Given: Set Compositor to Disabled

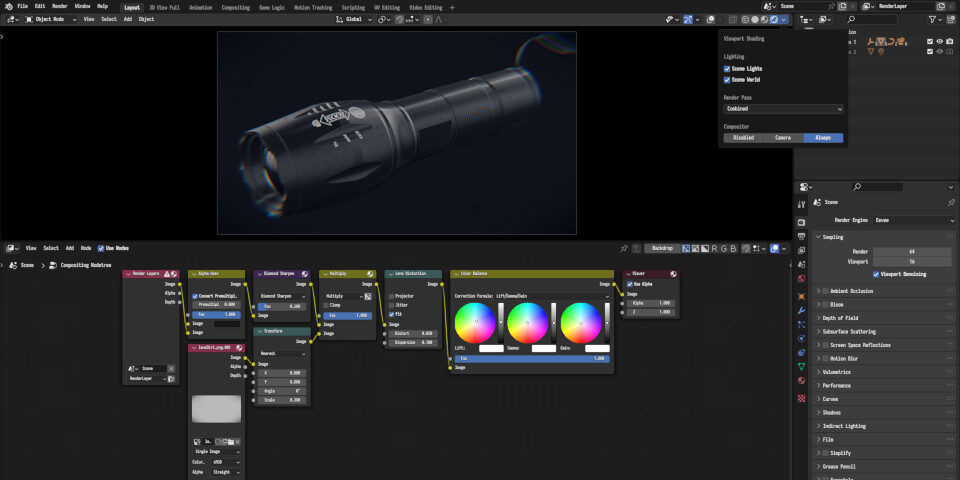Looking at the screenshot, I should [743, 137].
